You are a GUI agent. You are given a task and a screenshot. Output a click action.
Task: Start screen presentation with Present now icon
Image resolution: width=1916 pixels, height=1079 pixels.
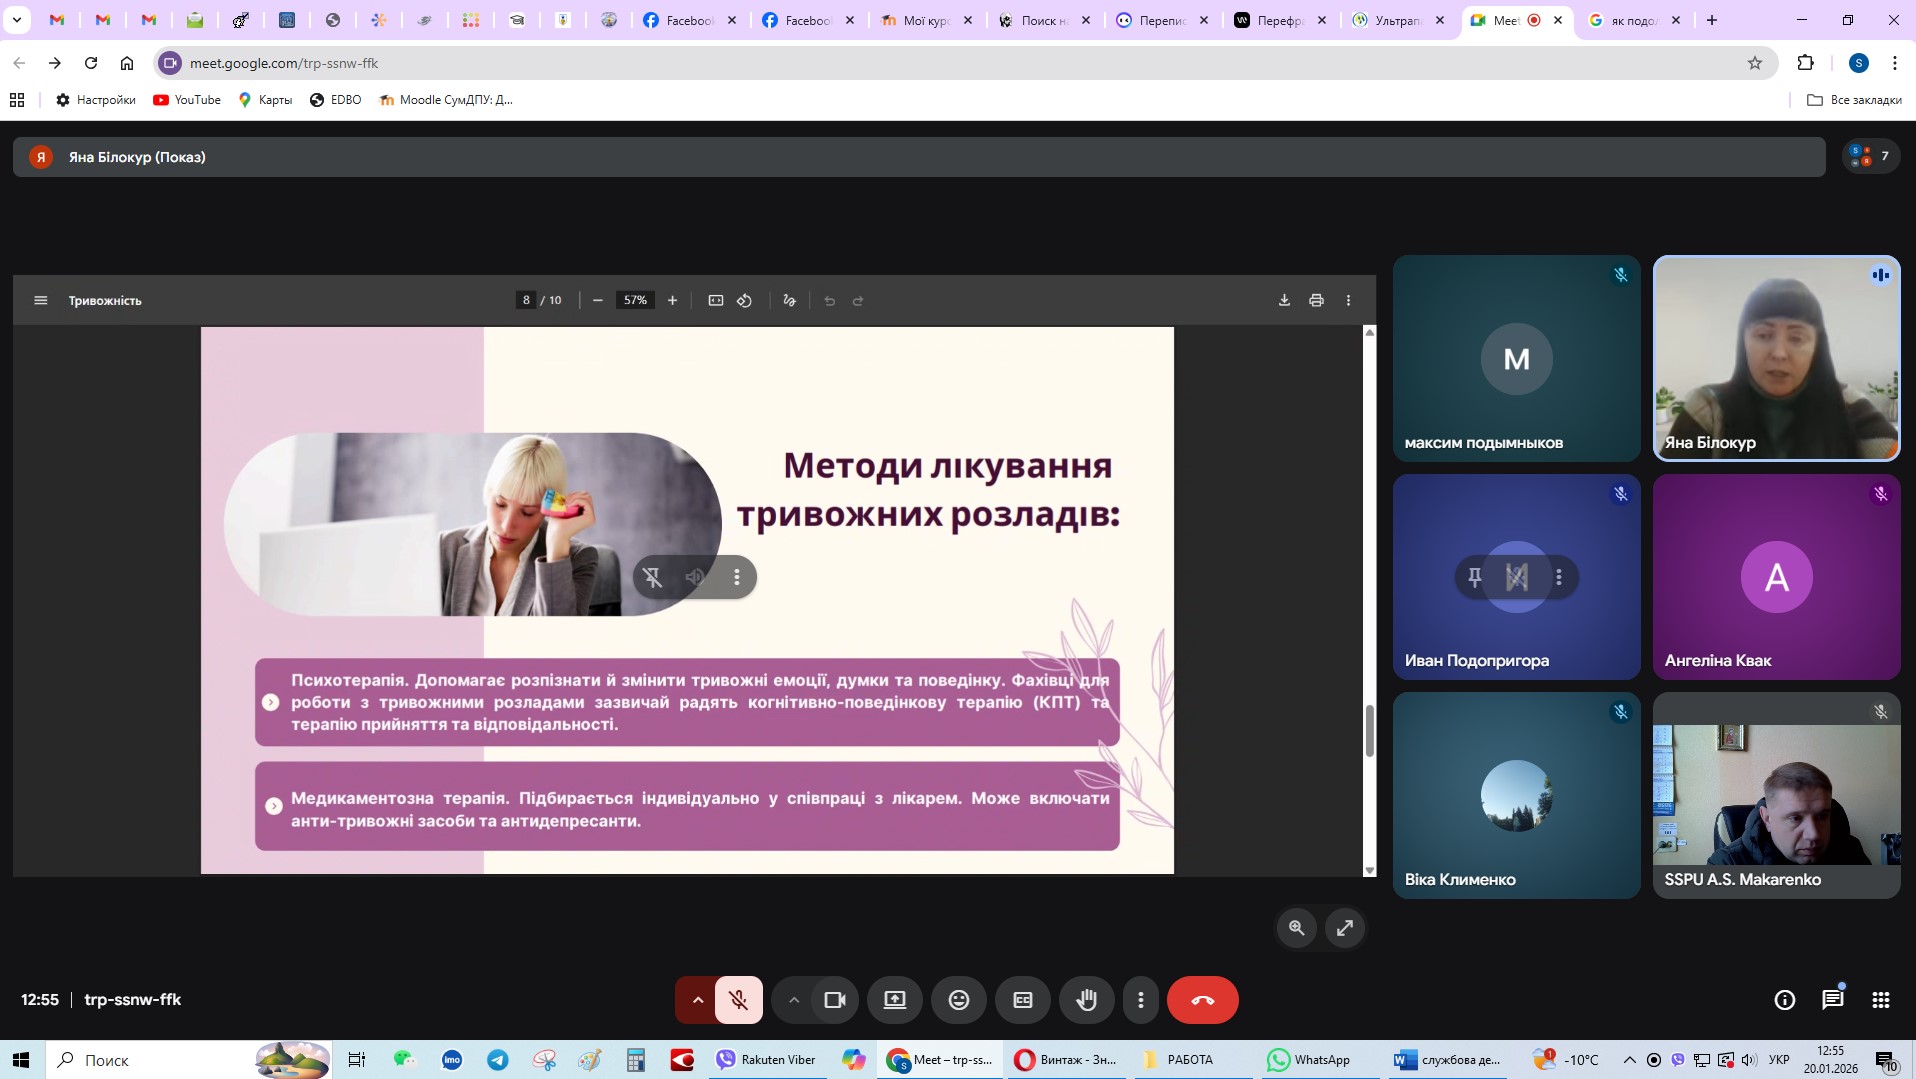click(x=894, y=1000)
